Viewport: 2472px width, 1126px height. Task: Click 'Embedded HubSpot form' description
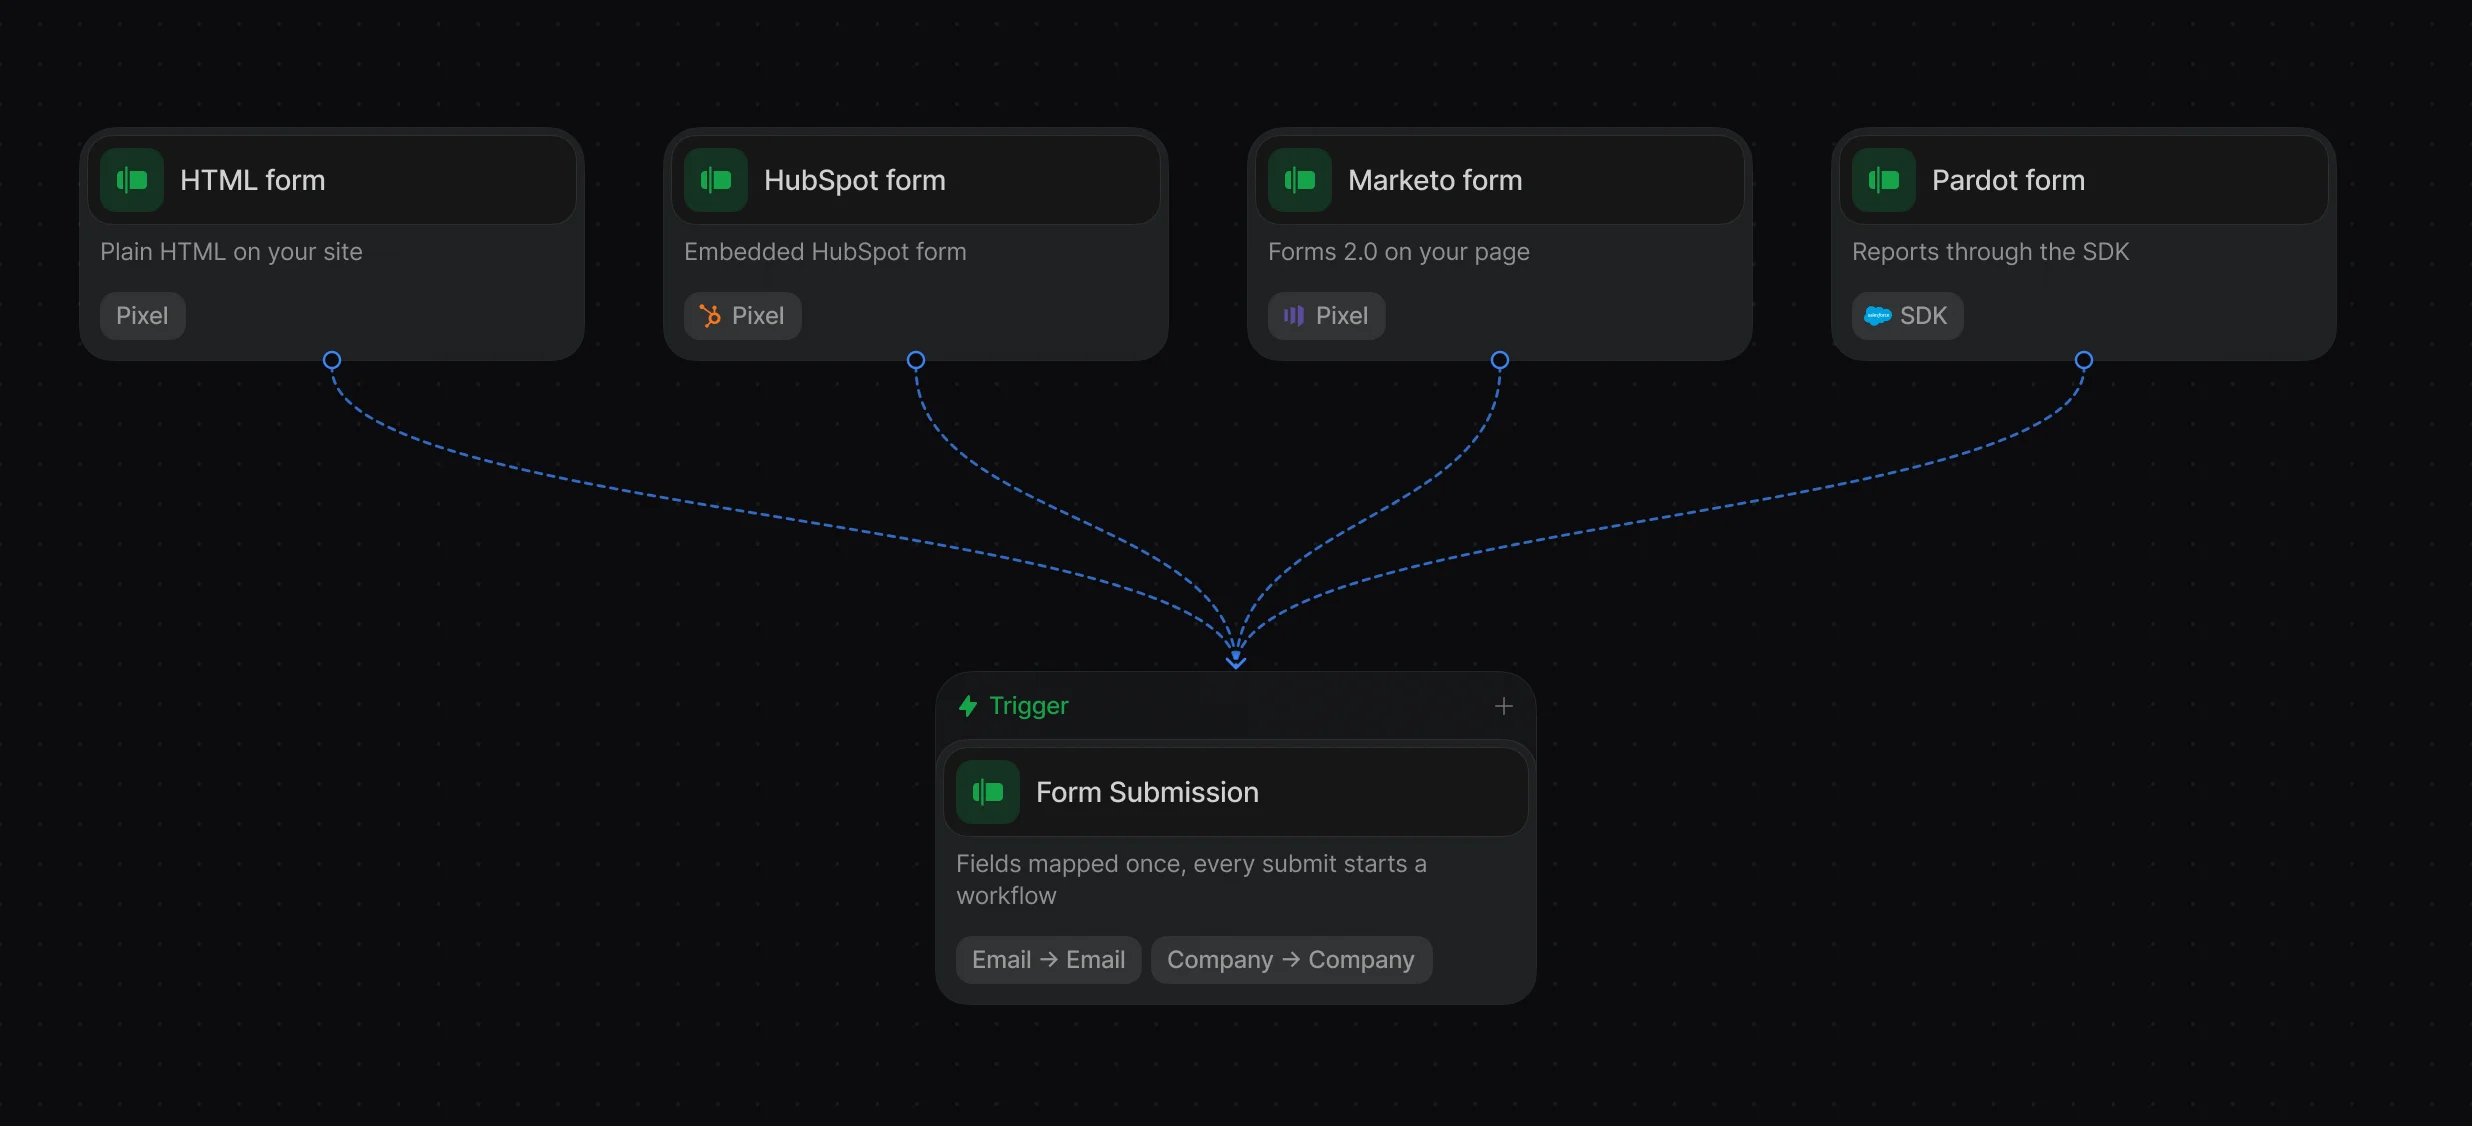[x=825, y=252]
